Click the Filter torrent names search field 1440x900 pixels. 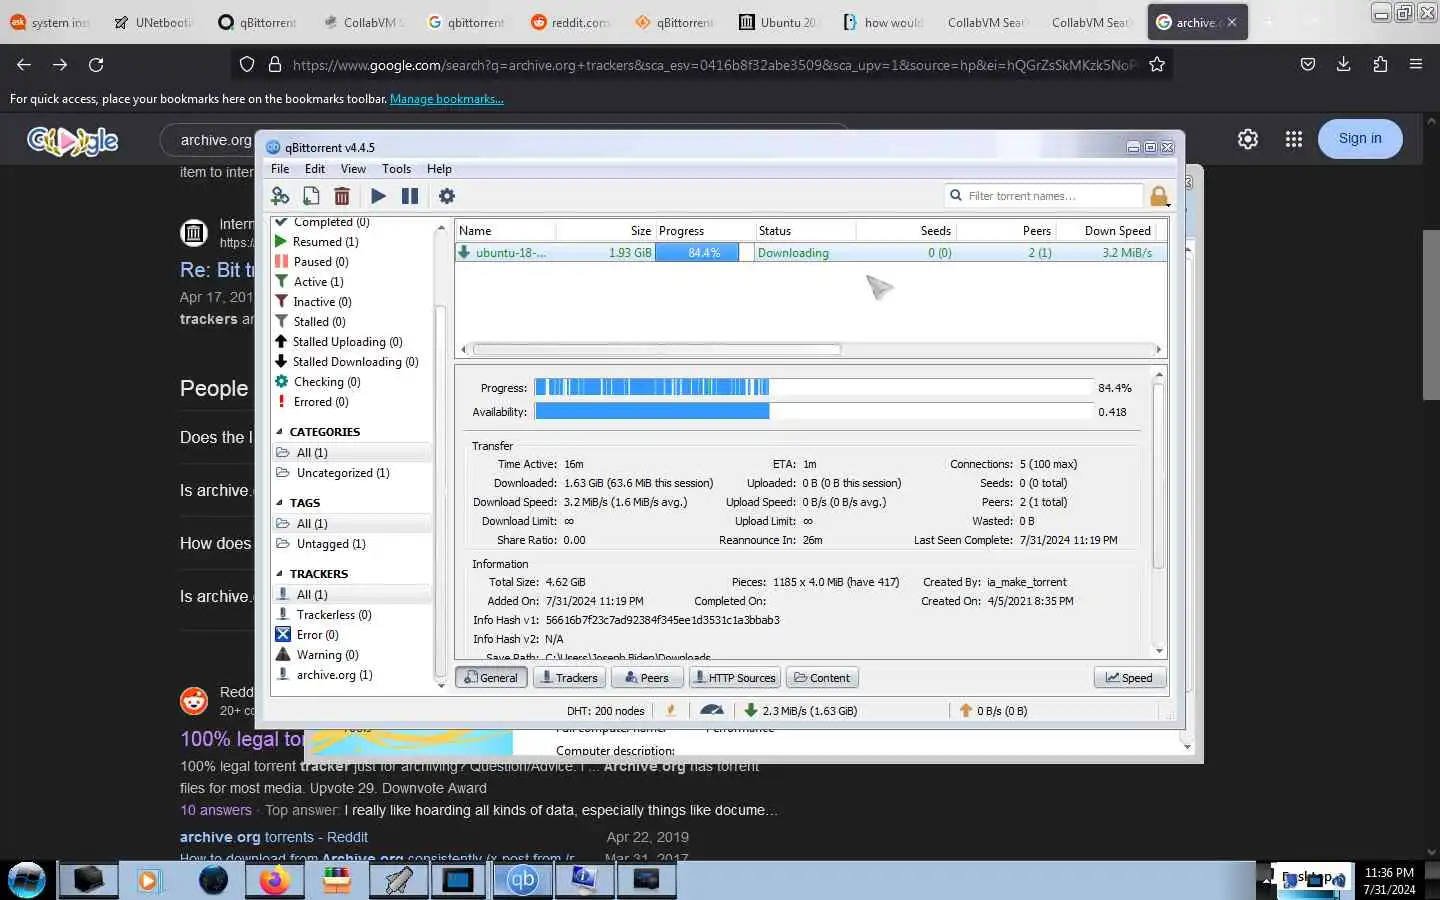1043,196
